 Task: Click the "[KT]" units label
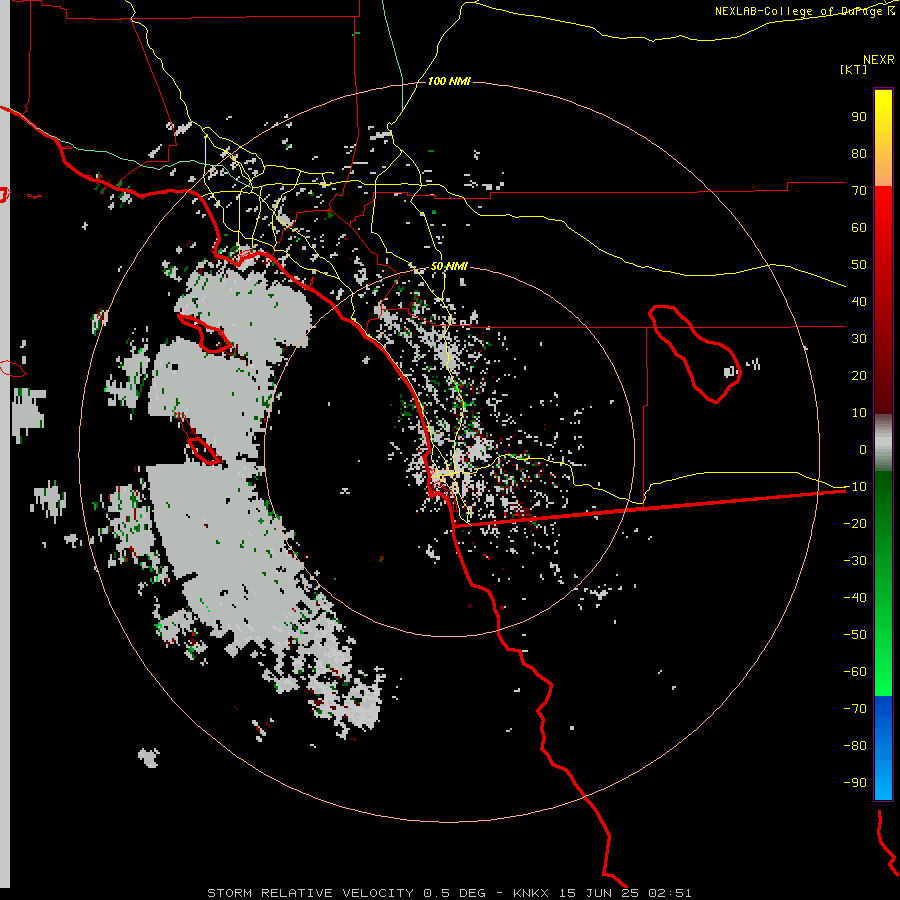[854, 69]
